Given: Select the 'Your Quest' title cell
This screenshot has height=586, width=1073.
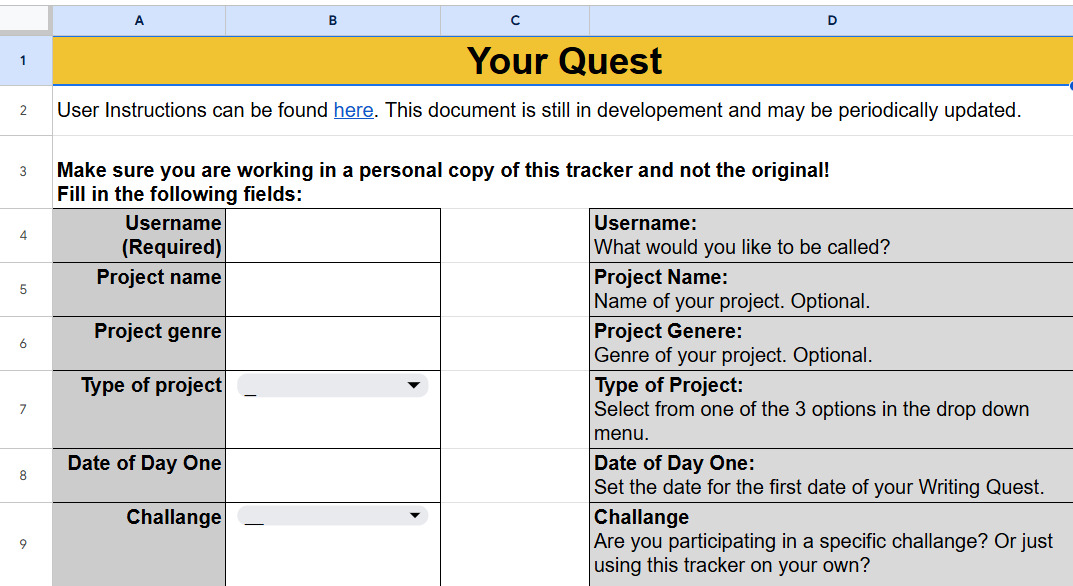Looking at the screenshot, I should click(x=563, y=61).
